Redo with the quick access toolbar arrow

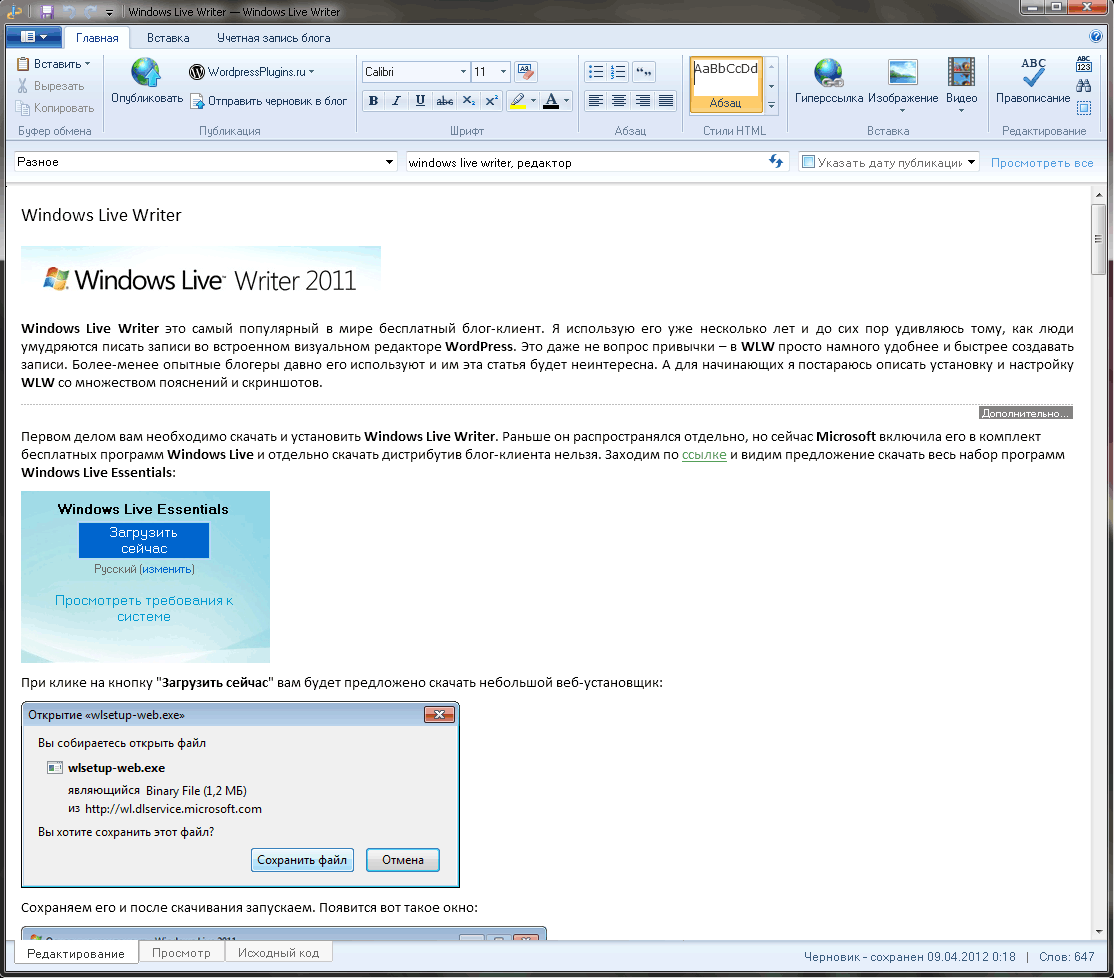click(90, 11)
